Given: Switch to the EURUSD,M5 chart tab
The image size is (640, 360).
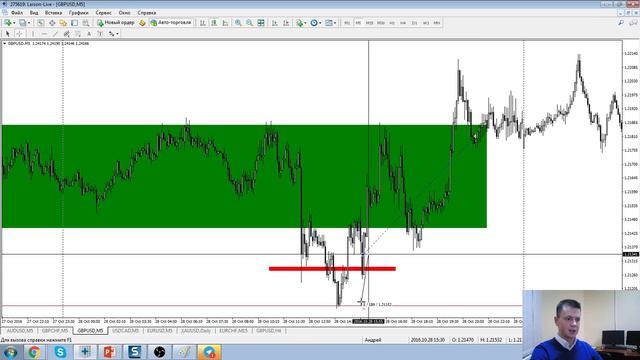Looking at the screenshot, I should [160, 331].
